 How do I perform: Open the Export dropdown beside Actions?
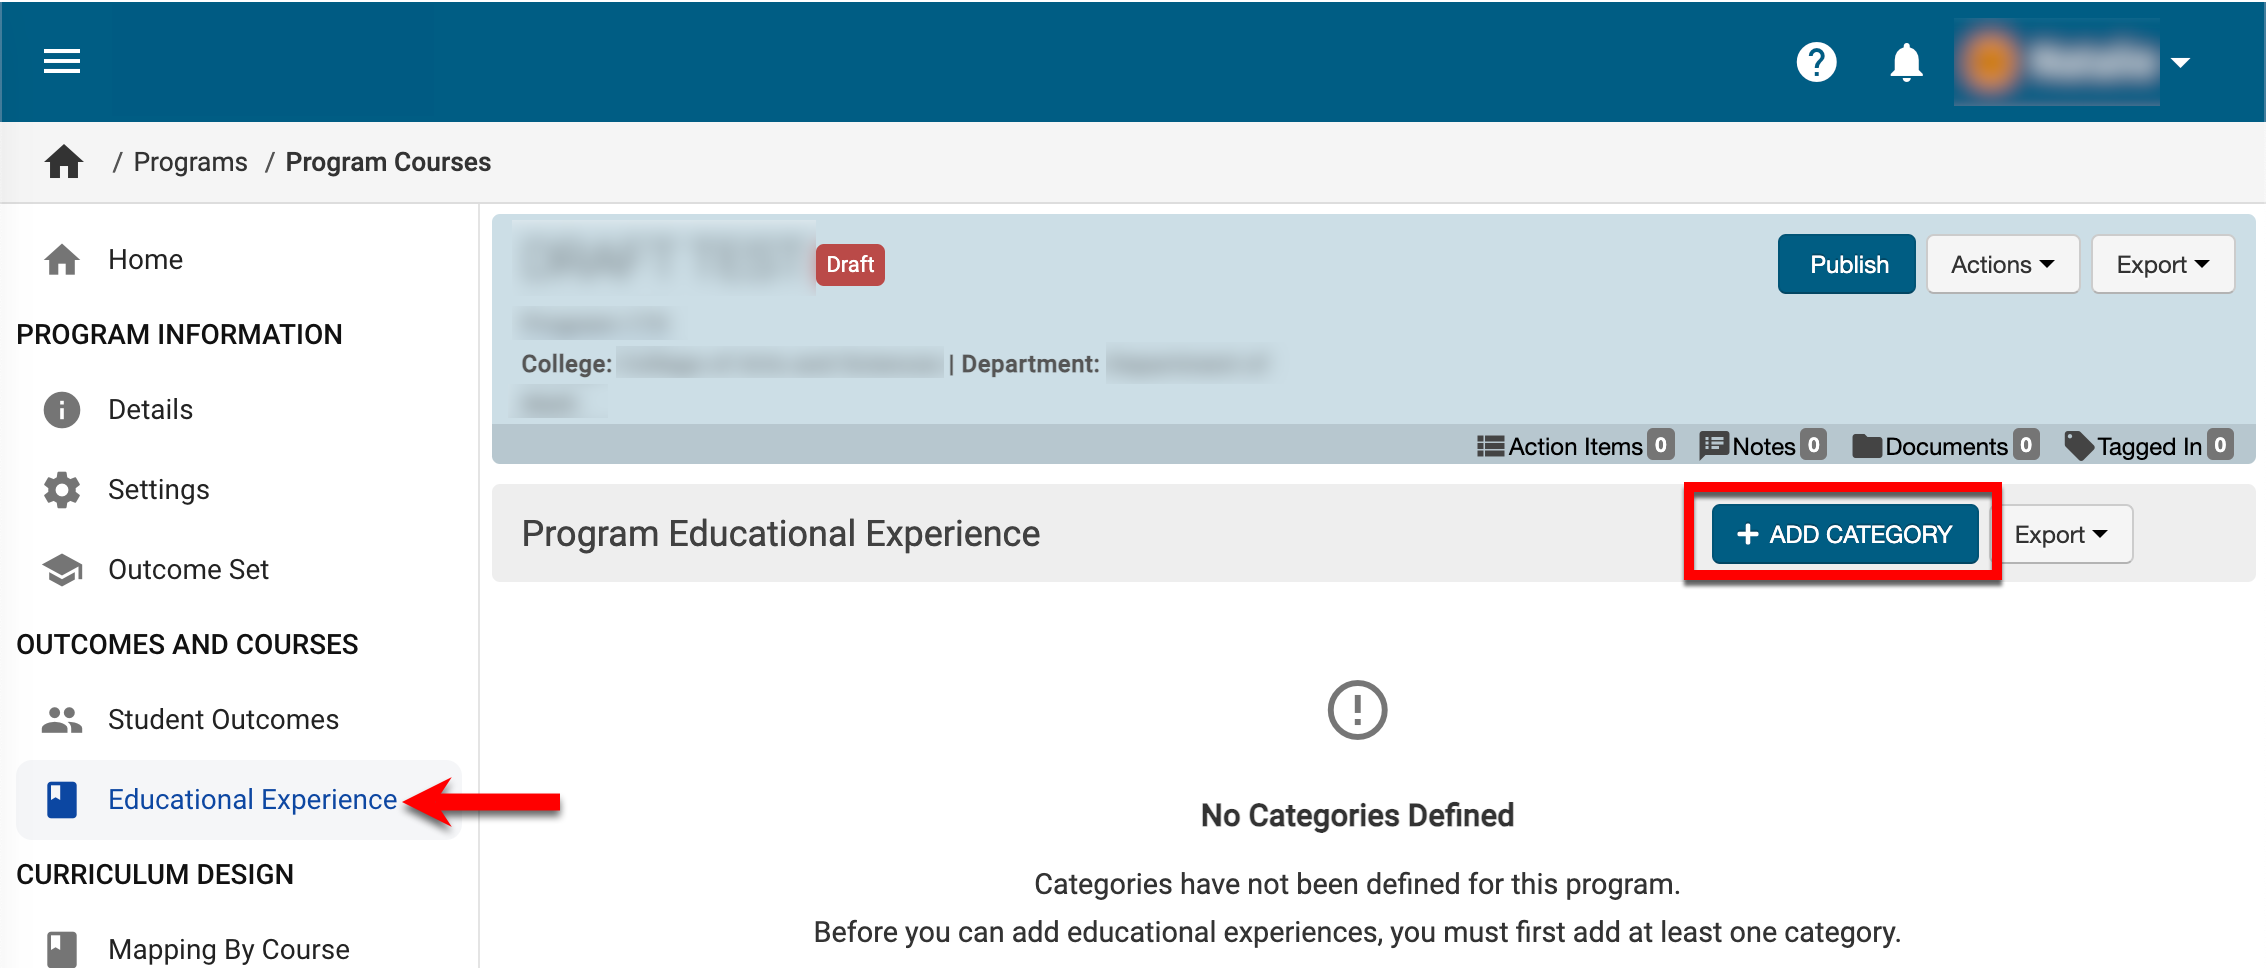click(2162, 265)
